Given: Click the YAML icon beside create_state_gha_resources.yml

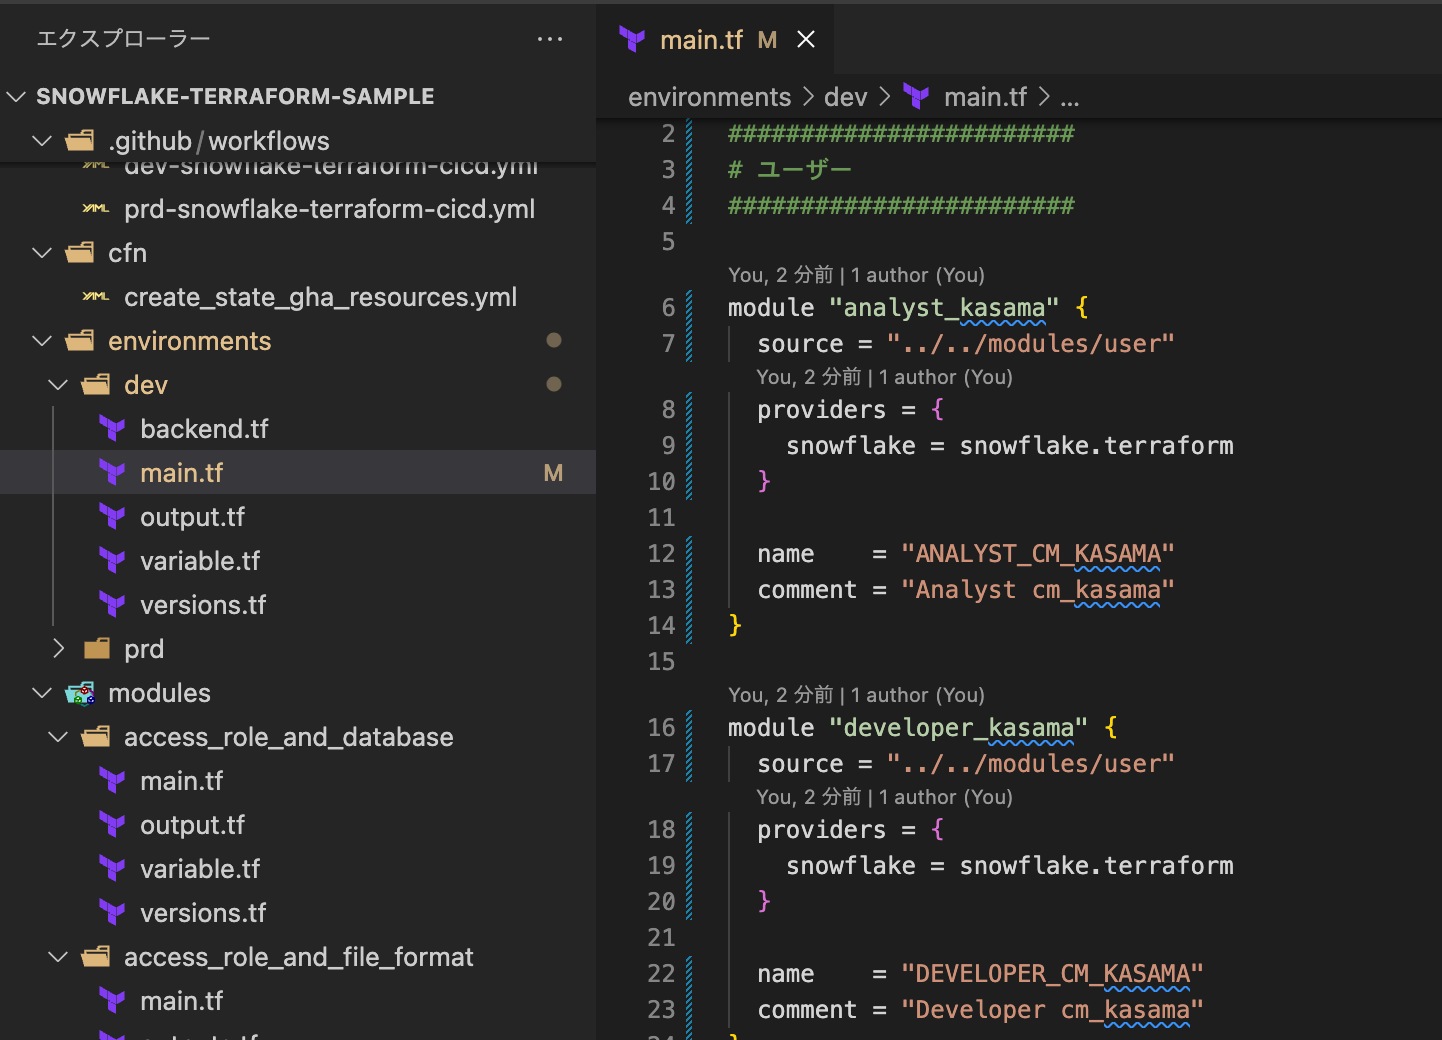Looking at the screenshot, I should pos(96,297).
